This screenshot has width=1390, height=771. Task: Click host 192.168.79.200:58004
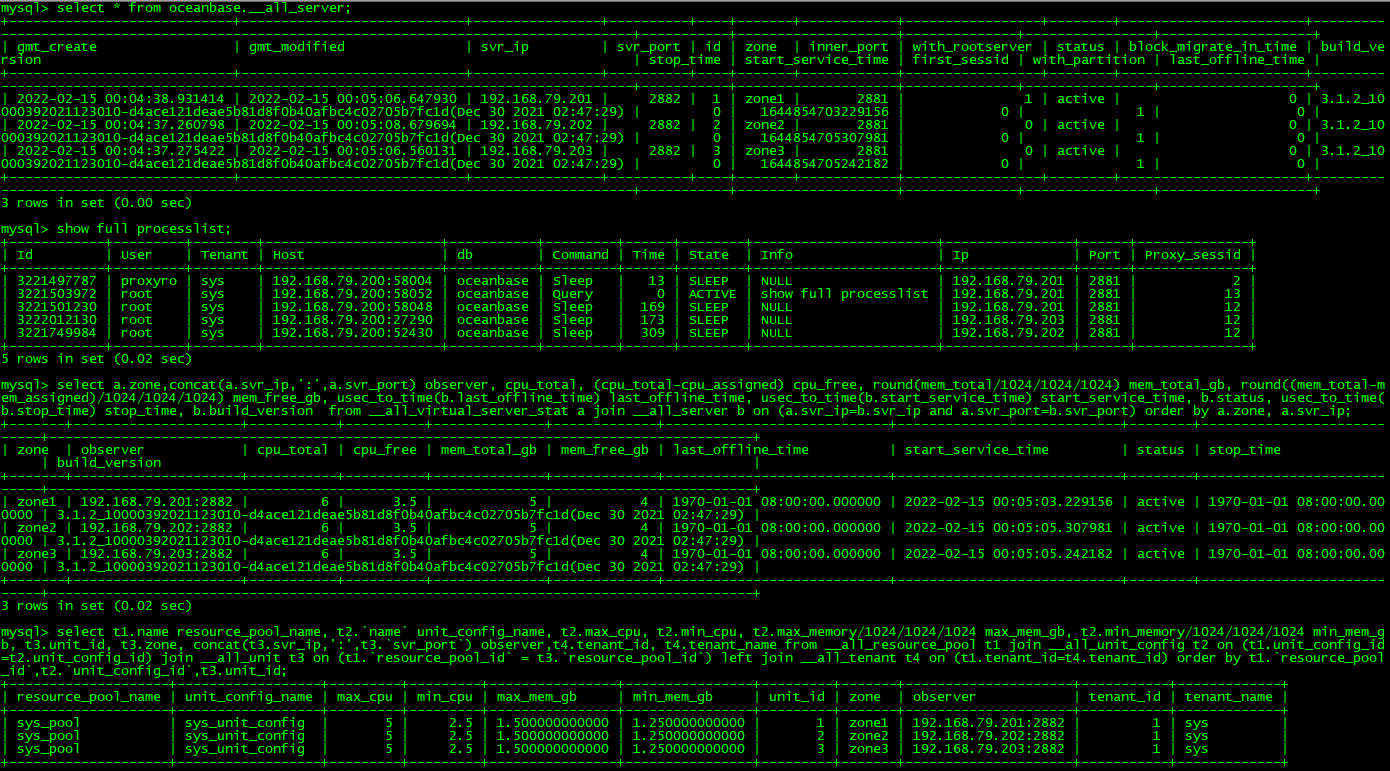tap(353, 281)
